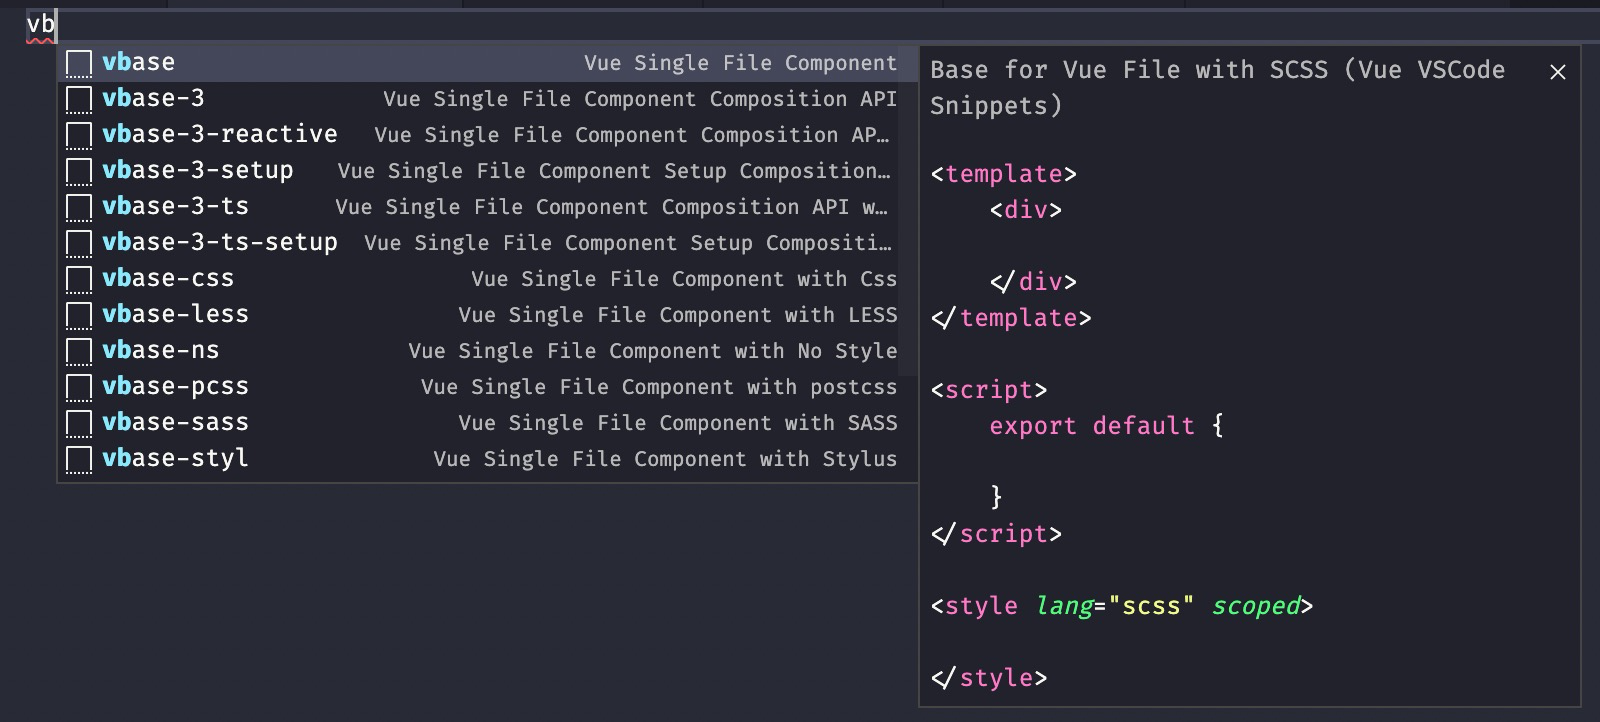Click the closing </style> tag in preview
Viewport: 1600px width, 722px height.
pyautogui.click(x=989, y=678)
